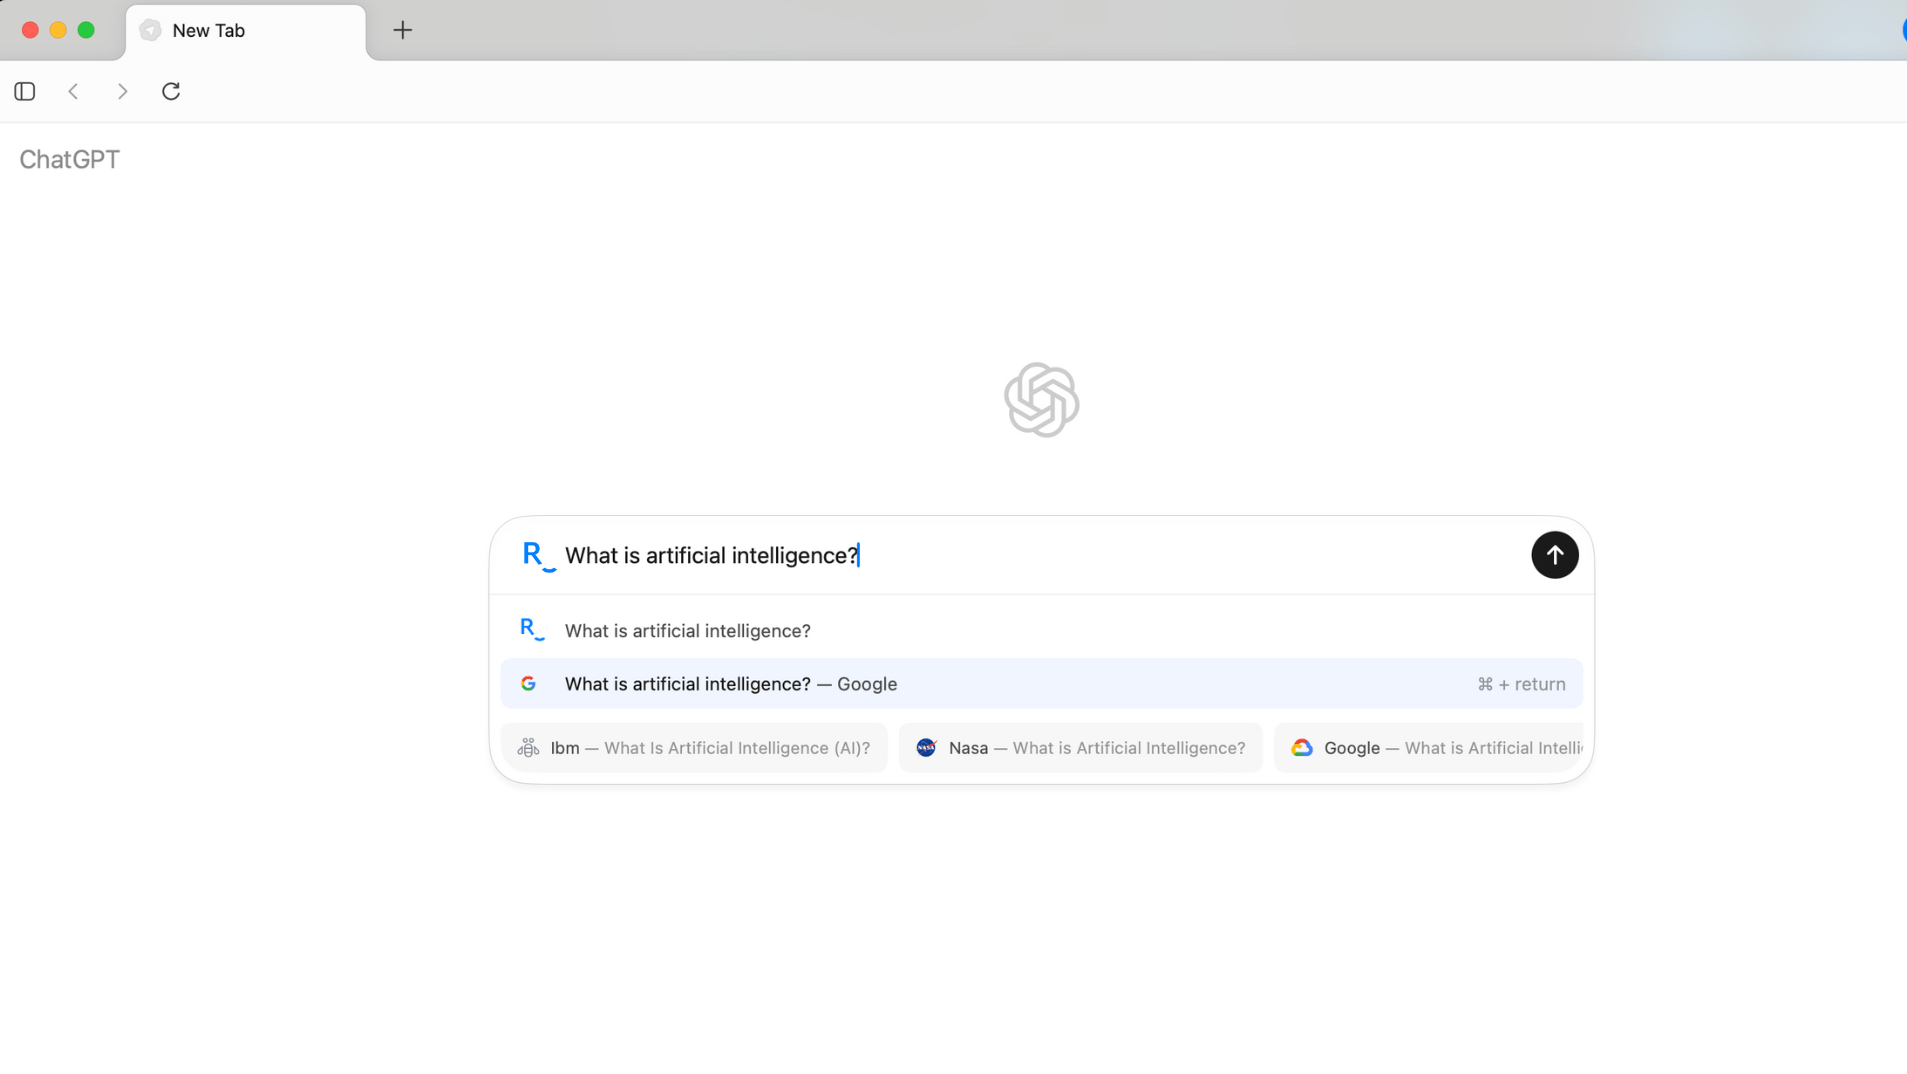Select the 'What is artificial intelligence? — Google' suggestion
The width and height of the screenshot is (1907, 1074).
(731, 684)
